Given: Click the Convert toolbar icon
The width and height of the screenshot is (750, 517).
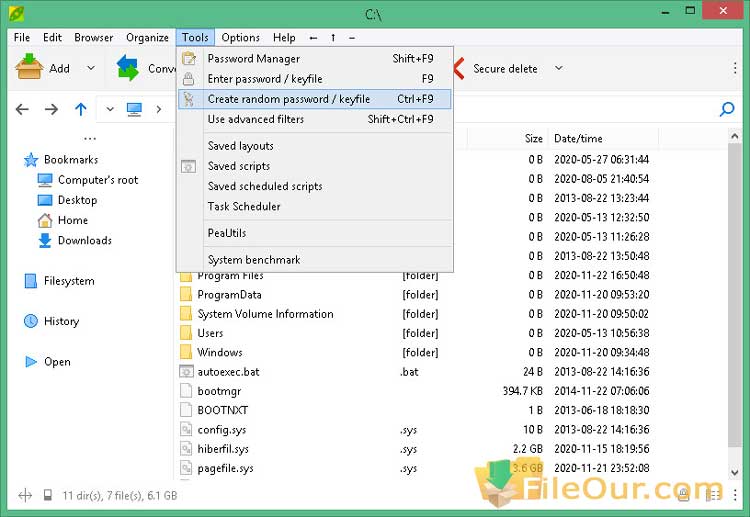Looking at the screenshot, I should pyautogui.click(x=128, y=68).
